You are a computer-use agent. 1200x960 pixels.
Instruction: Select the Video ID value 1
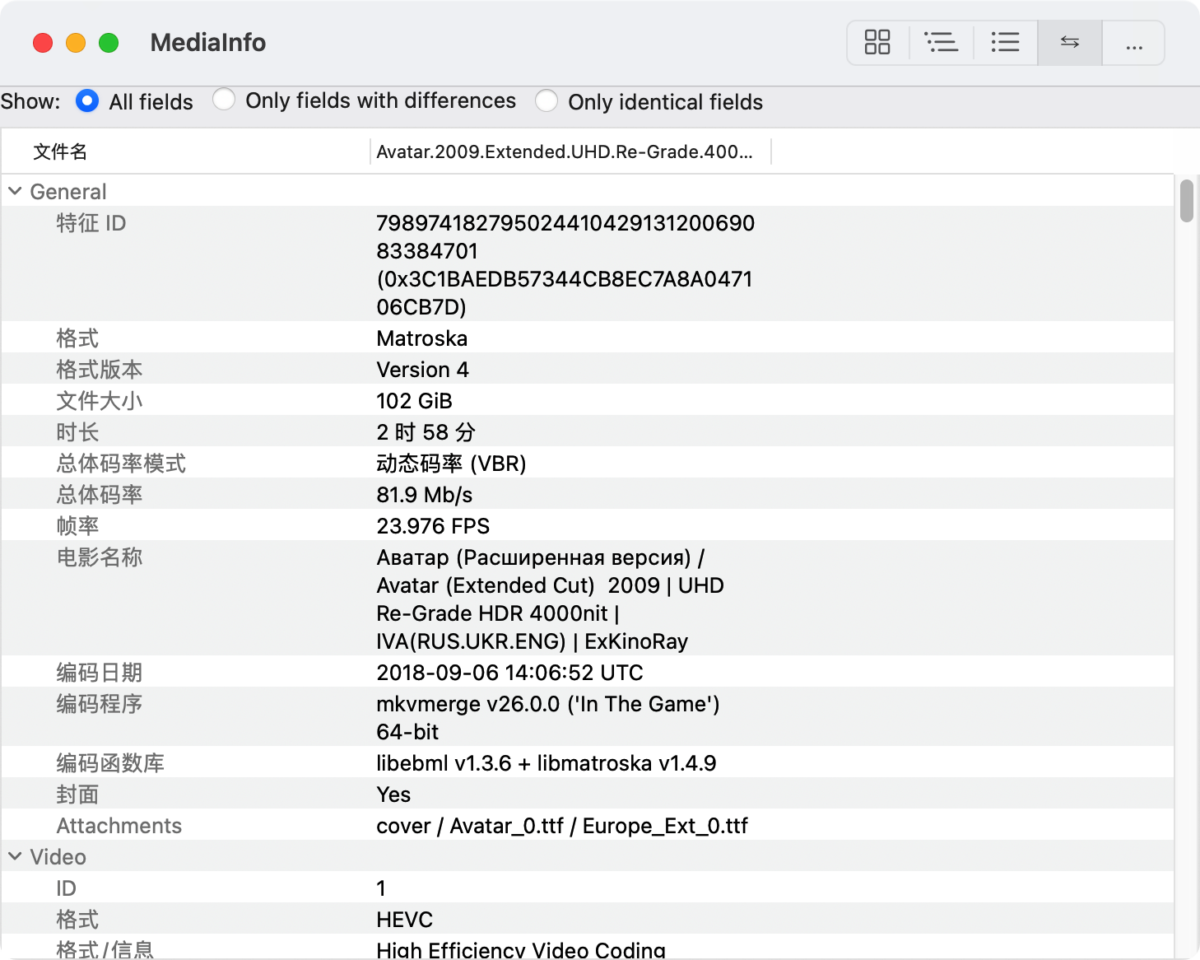(x=381, y=888)
